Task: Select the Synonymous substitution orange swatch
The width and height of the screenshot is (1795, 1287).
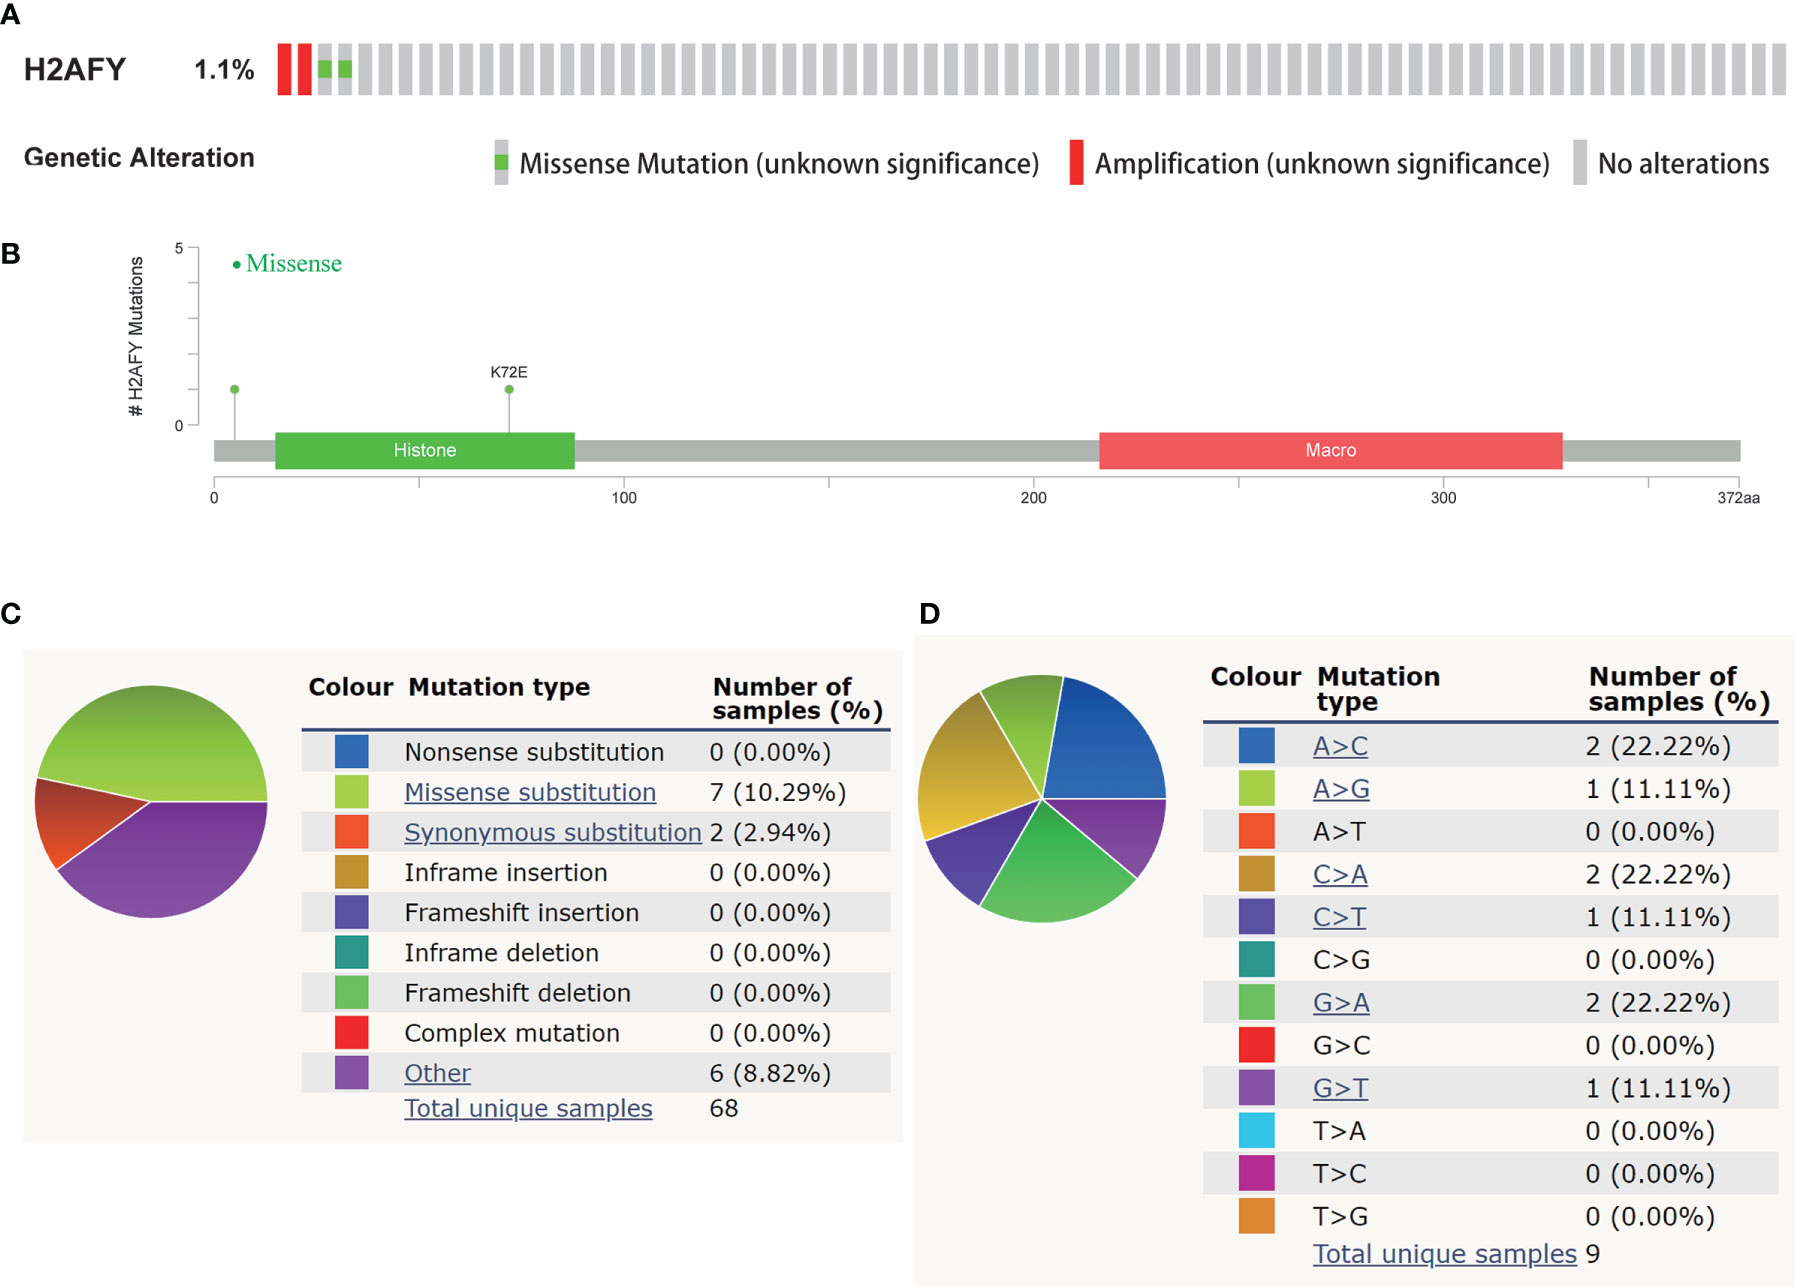Action: tap(351, 832)
